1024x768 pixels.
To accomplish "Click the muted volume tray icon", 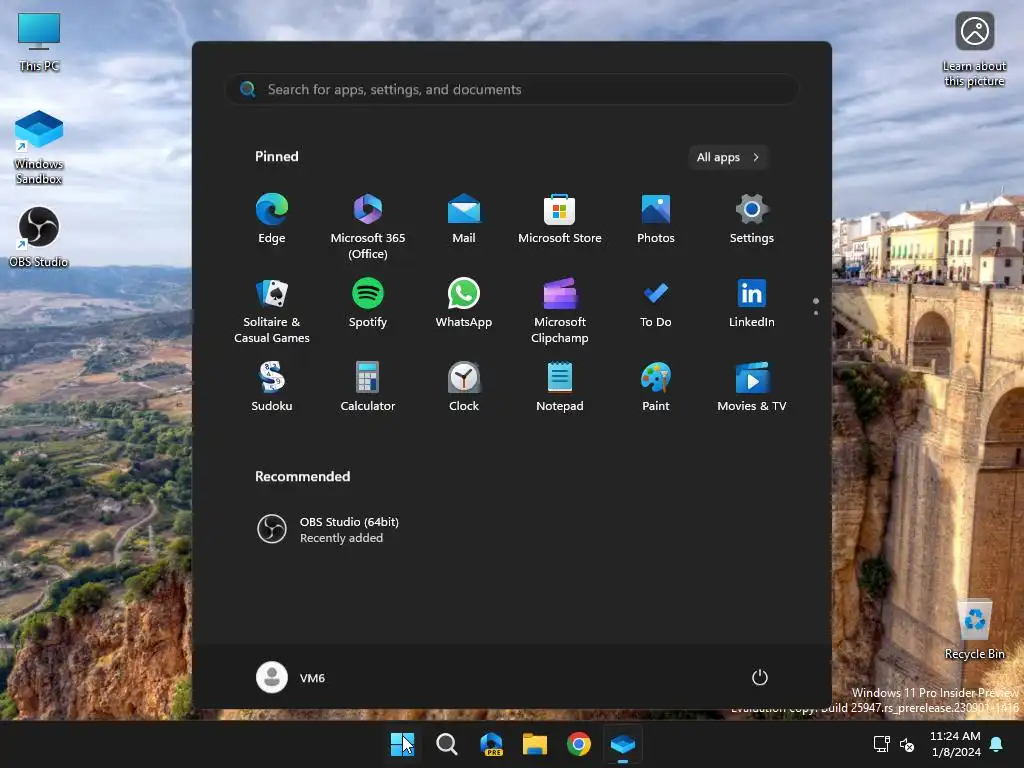I will (907, 744).
